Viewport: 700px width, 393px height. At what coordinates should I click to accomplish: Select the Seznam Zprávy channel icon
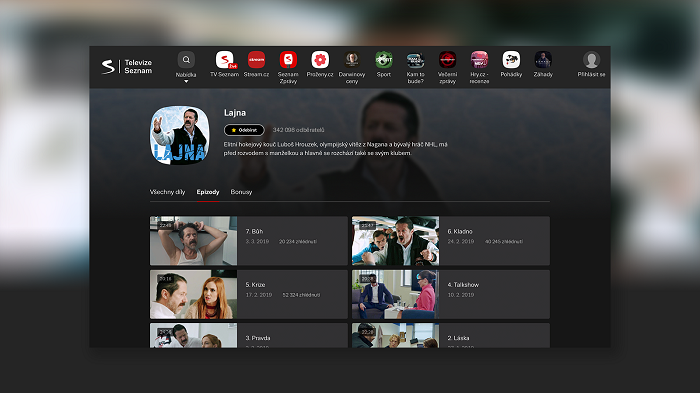[x=288, y=60]
